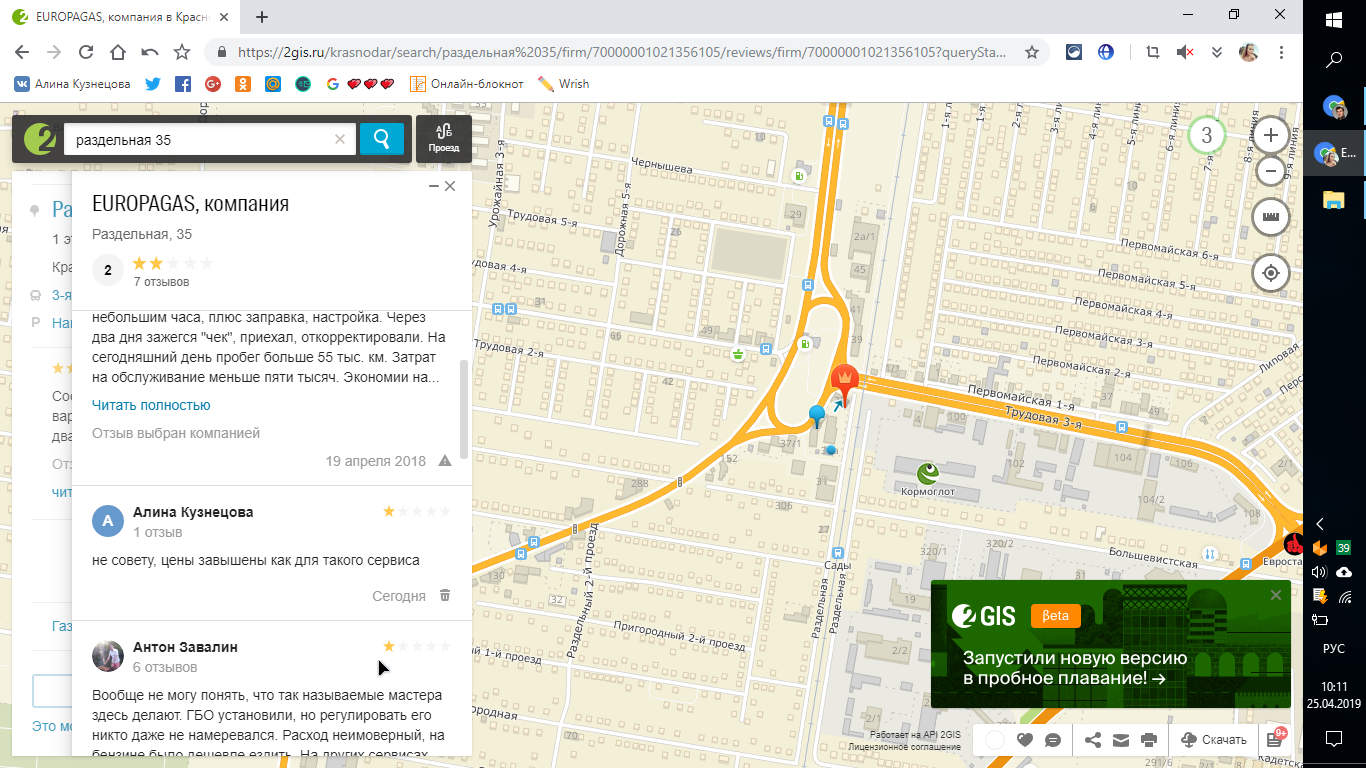The height and width of the screenshot is (768, 1366).
Task: Click the blue search magnifier button
Action: (381, 140)
